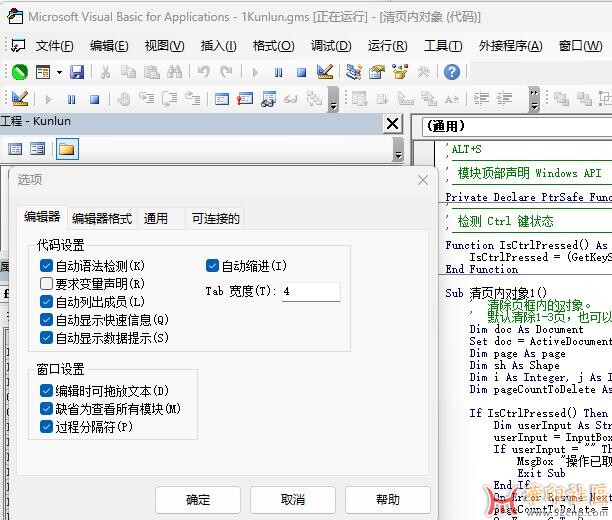Click the Break icon in debug toolbar
The height and width of the screenshot is (520, 612).
[71, 100]
